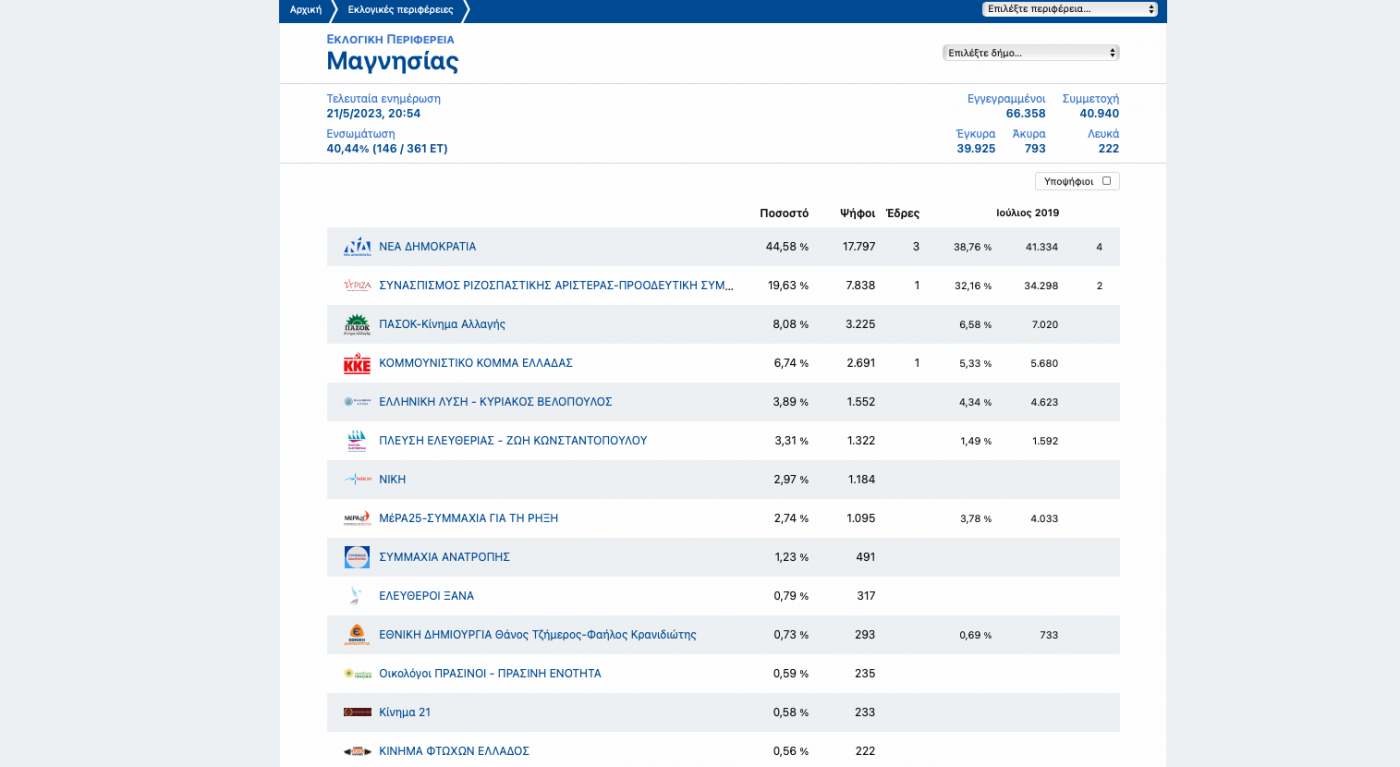Click the Συμμαχία Ανατροπής logo
Image resolution: width=1400 pixels, height=767 pixels.
tap(357, 557)
